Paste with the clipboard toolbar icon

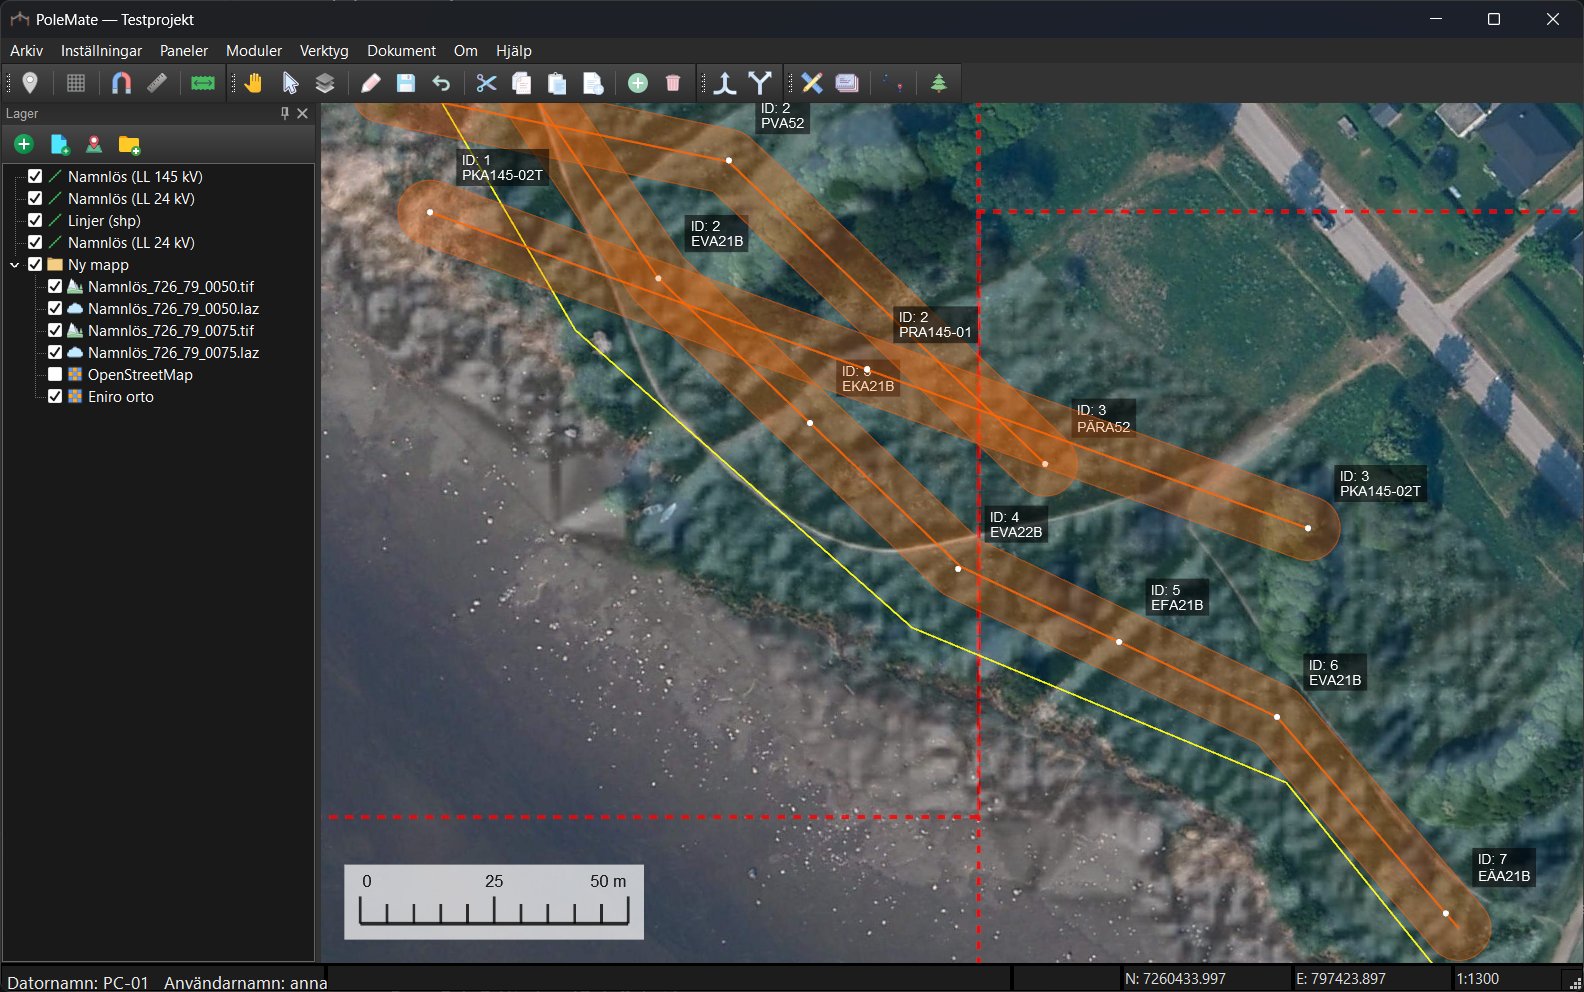557,83
